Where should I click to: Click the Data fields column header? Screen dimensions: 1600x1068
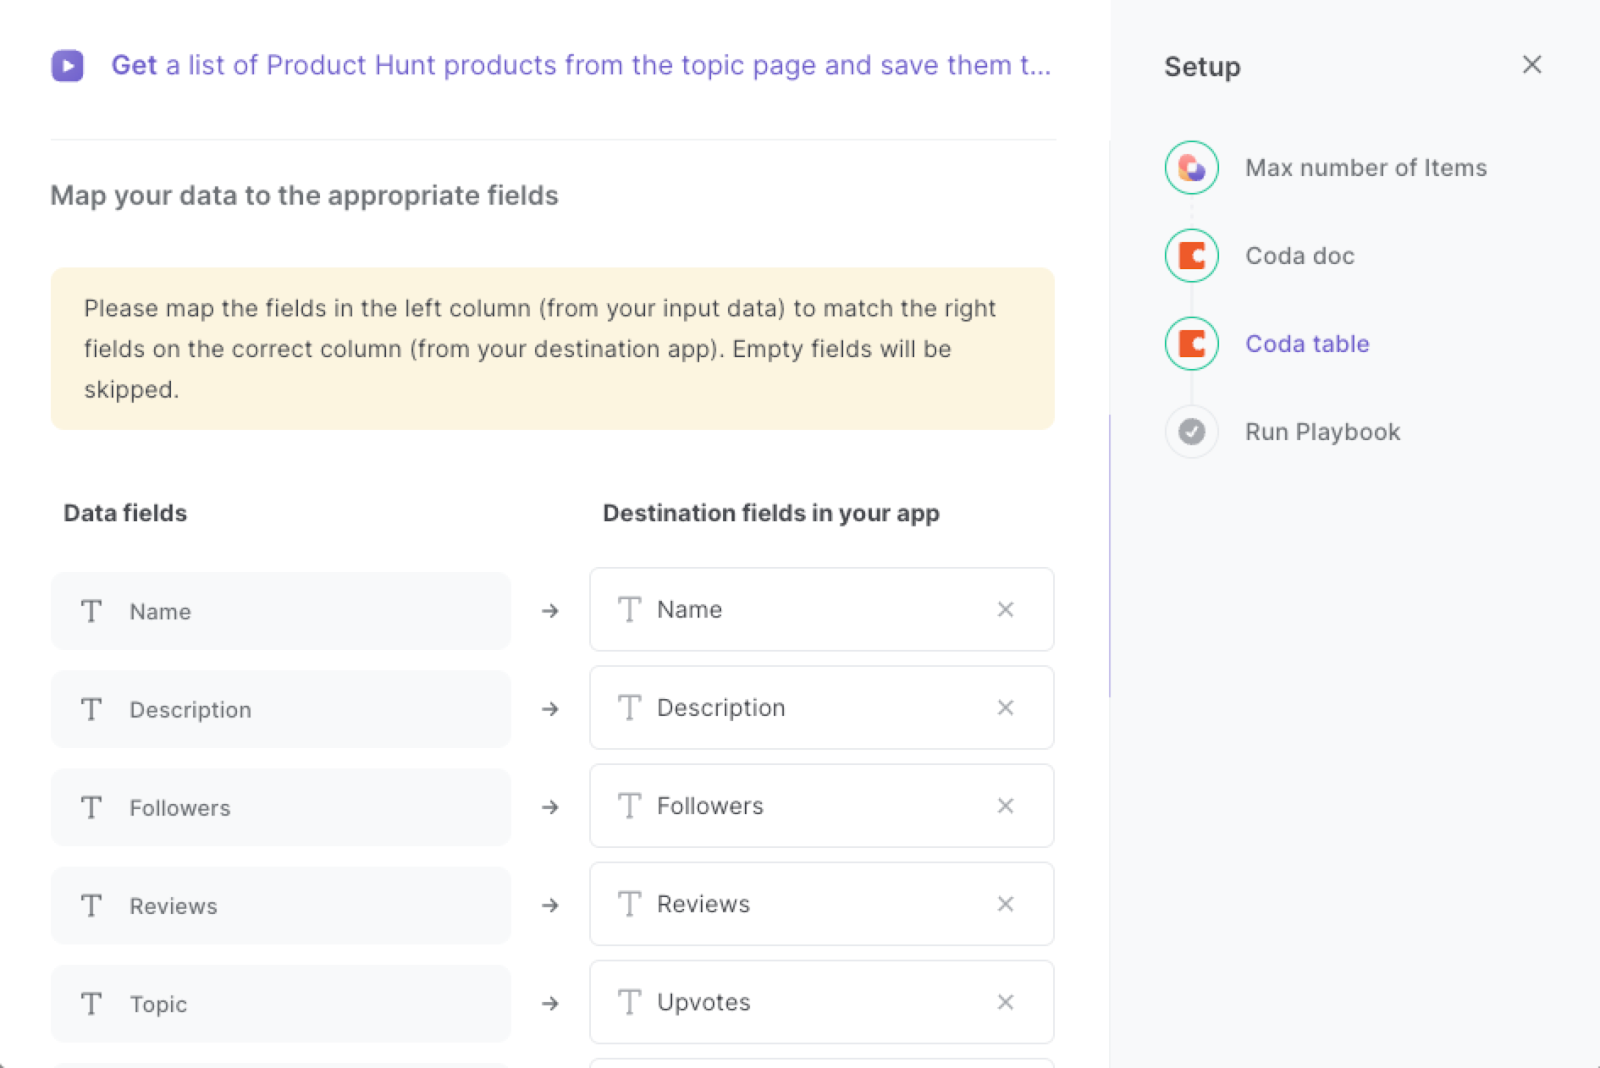click(x=125, y=513)
